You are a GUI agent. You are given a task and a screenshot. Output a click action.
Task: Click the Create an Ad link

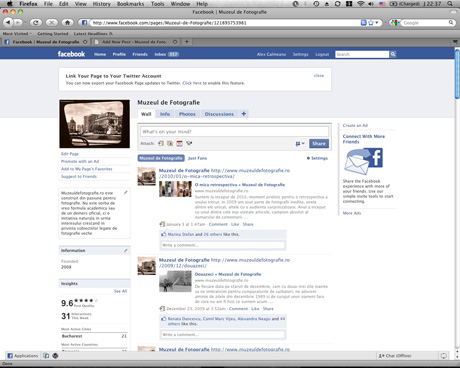[x=355, y=125]
